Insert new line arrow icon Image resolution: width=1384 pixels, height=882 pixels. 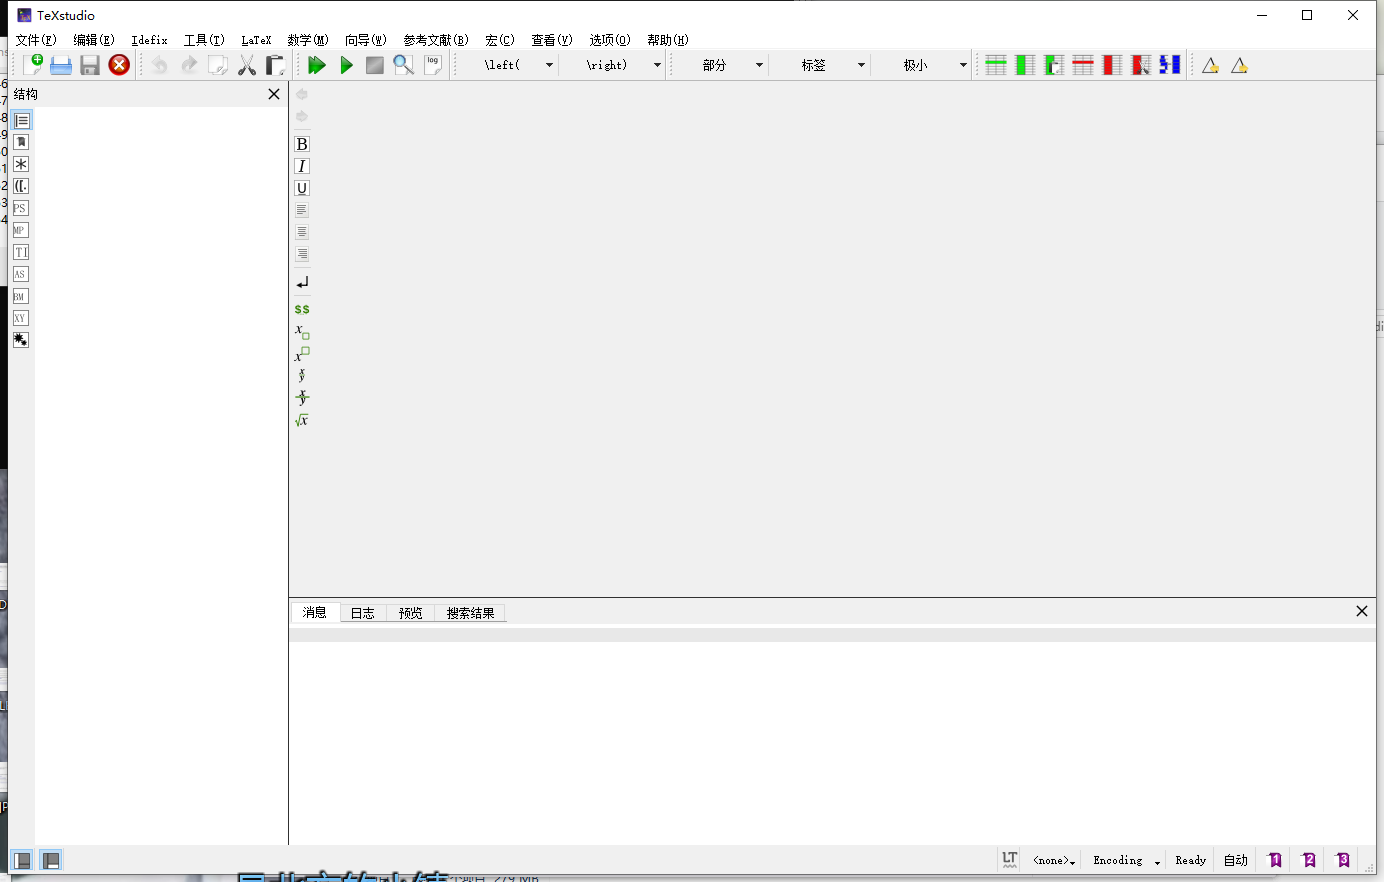[x=302, y=283]
